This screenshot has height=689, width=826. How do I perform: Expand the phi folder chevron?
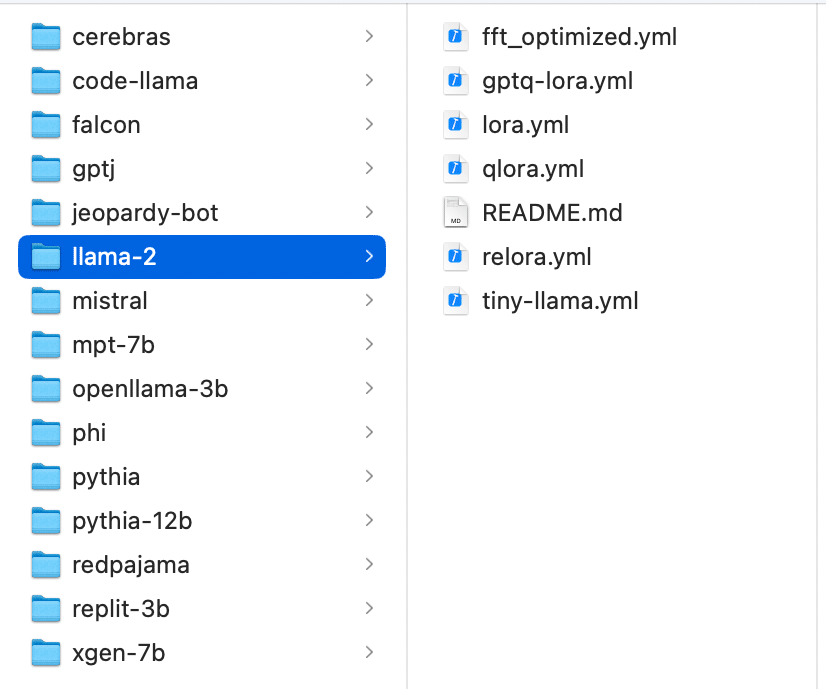click(369, 432)
